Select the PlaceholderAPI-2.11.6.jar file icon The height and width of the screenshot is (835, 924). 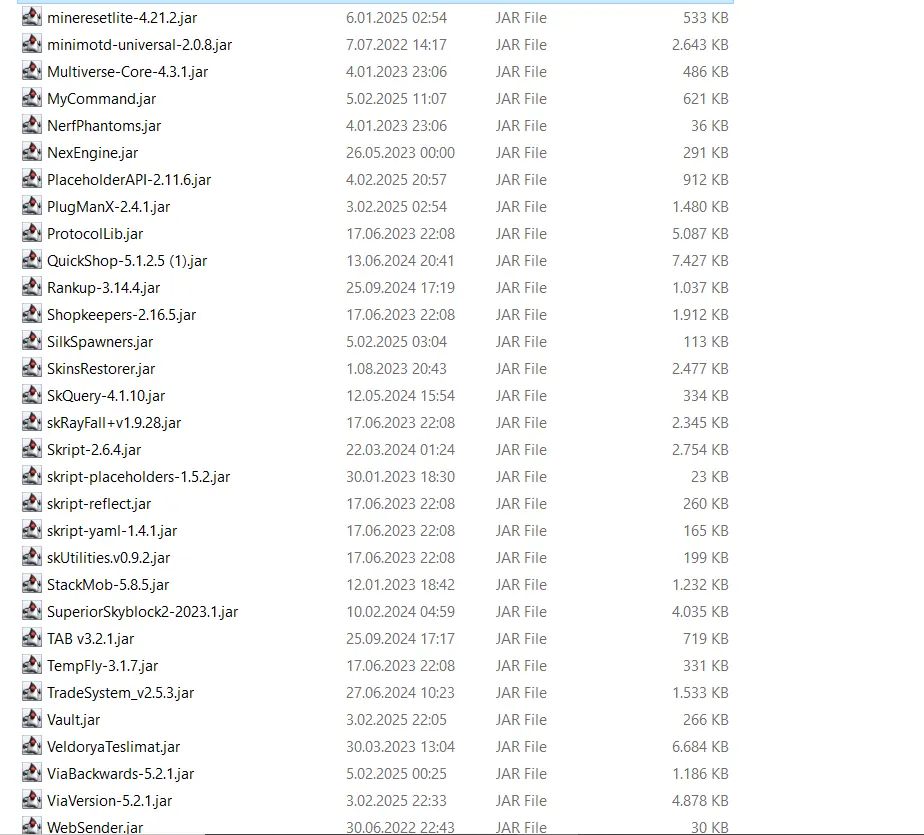coord(32,179)
